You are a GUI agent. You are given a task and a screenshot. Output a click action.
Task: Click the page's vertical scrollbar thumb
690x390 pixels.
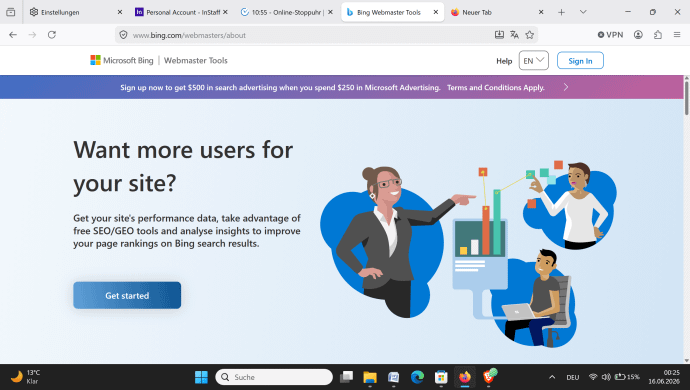pyautogui.click(x=686, y=98)
